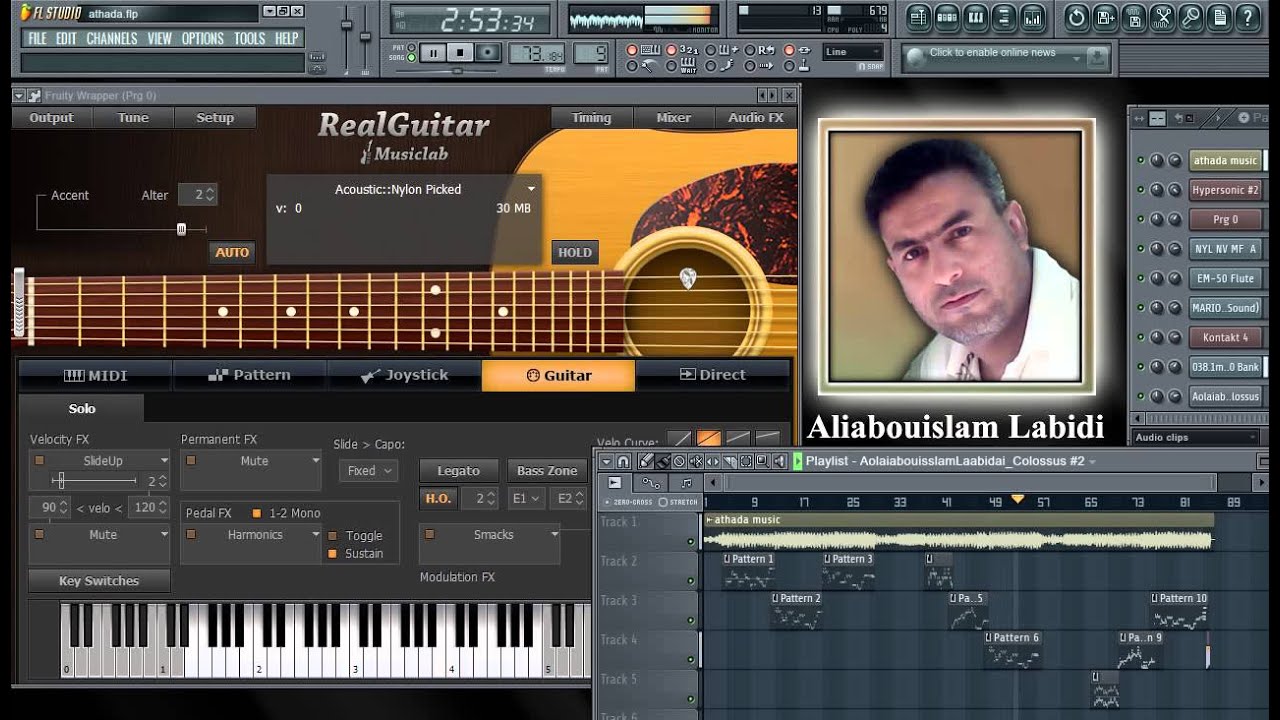This screenshot has height=720, width=1280.
Task: Click the Pause playback button
Action: pyautogui.click(x=433, y=53)
